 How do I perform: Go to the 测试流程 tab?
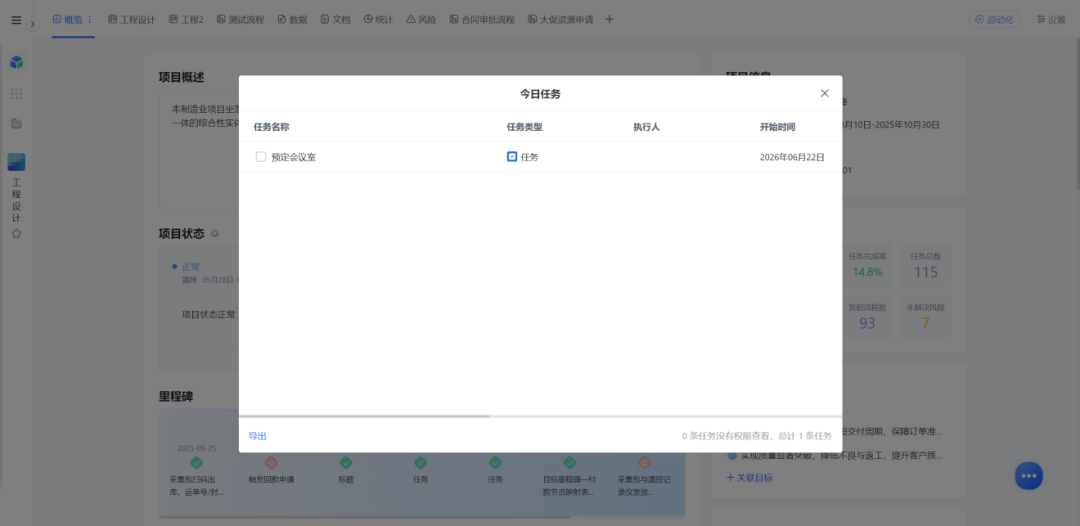pyautogui.click(x=240, y=19)
